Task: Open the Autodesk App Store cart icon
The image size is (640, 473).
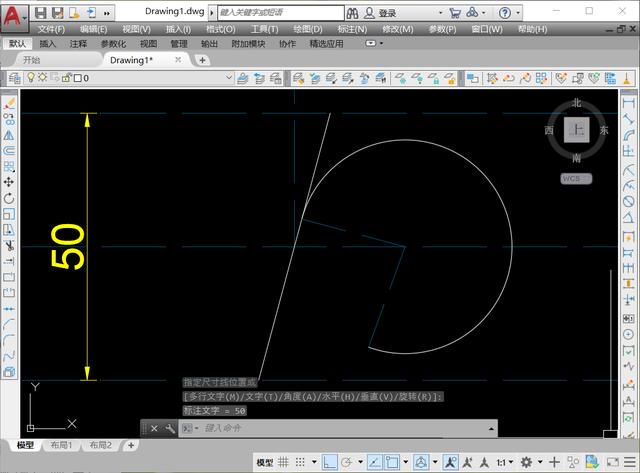Action: coord(455,13)
